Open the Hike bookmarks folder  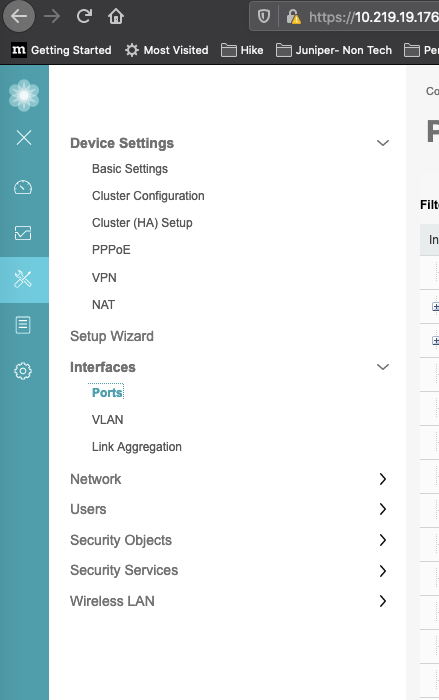point(242,50)
